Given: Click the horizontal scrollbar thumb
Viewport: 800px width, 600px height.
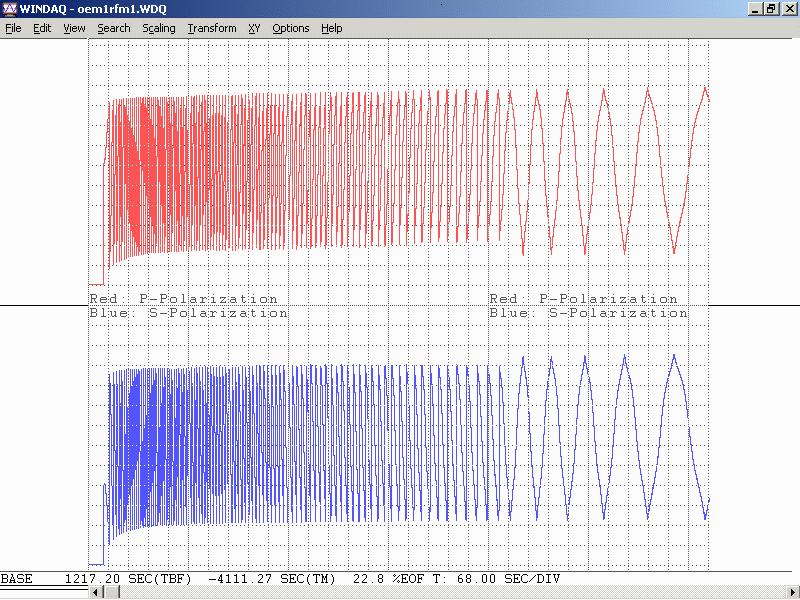Looking at the screenshot, I should tap(111, 592).
